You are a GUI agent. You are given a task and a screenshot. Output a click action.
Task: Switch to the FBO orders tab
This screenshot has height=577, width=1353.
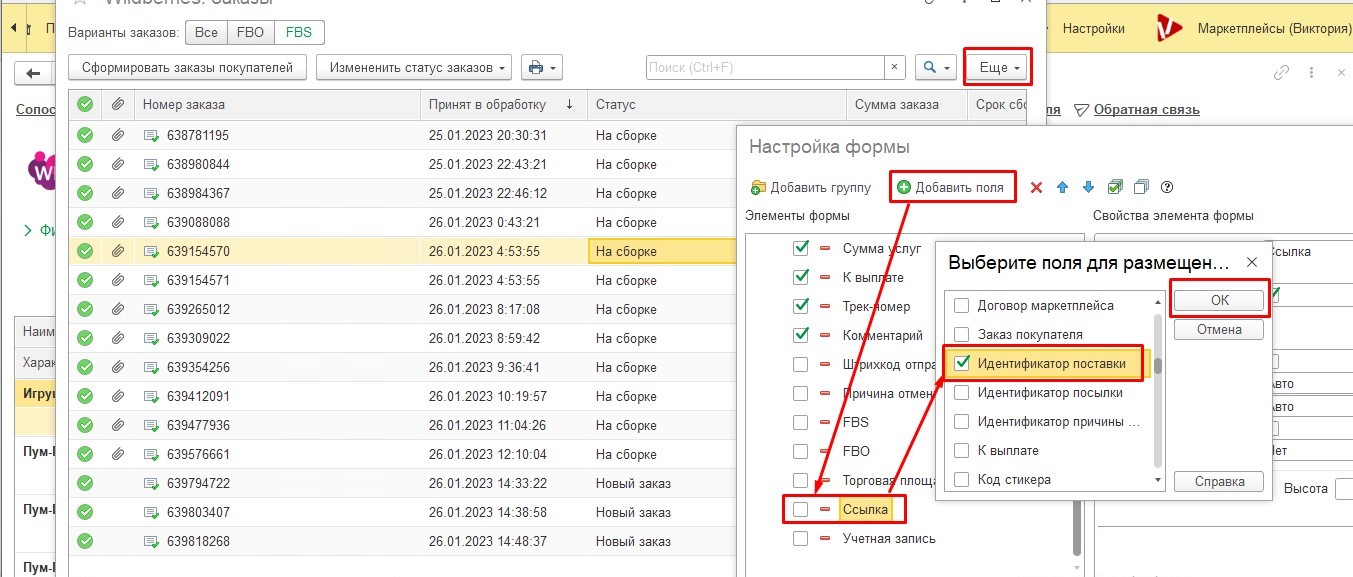(250, 32)
